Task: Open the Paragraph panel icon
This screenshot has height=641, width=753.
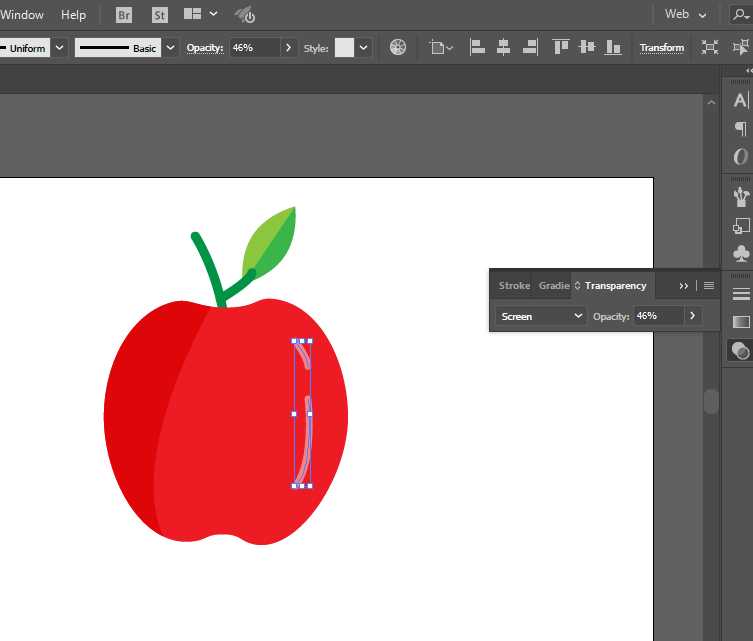Action: tap(740, 128)
